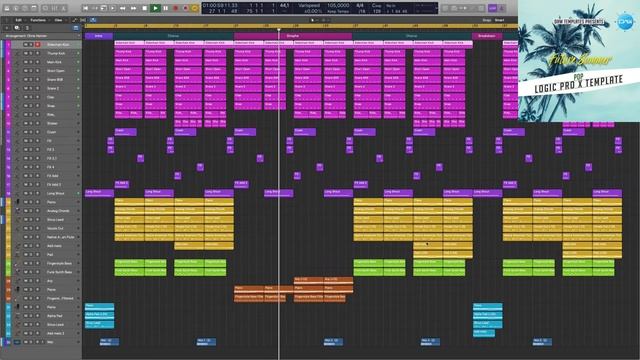This screenshot has width=640, height=360.
Task: Go to beginning transport button
Action: coord(85,8)
